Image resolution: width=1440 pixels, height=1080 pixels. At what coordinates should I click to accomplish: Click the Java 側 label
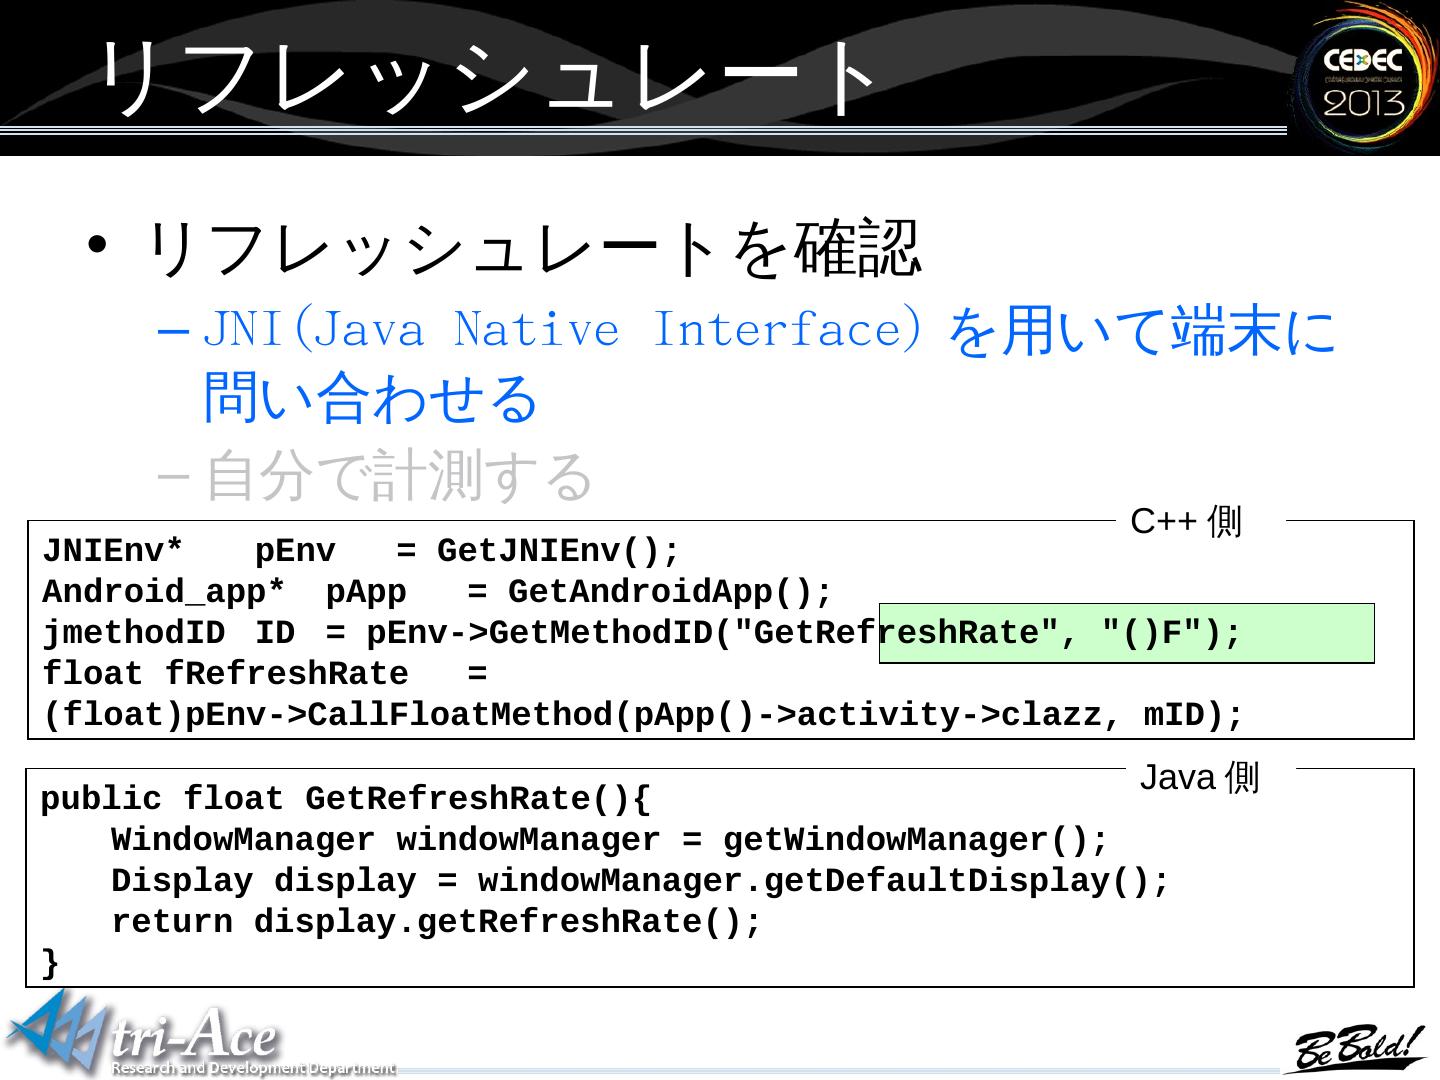point(1199,777)
